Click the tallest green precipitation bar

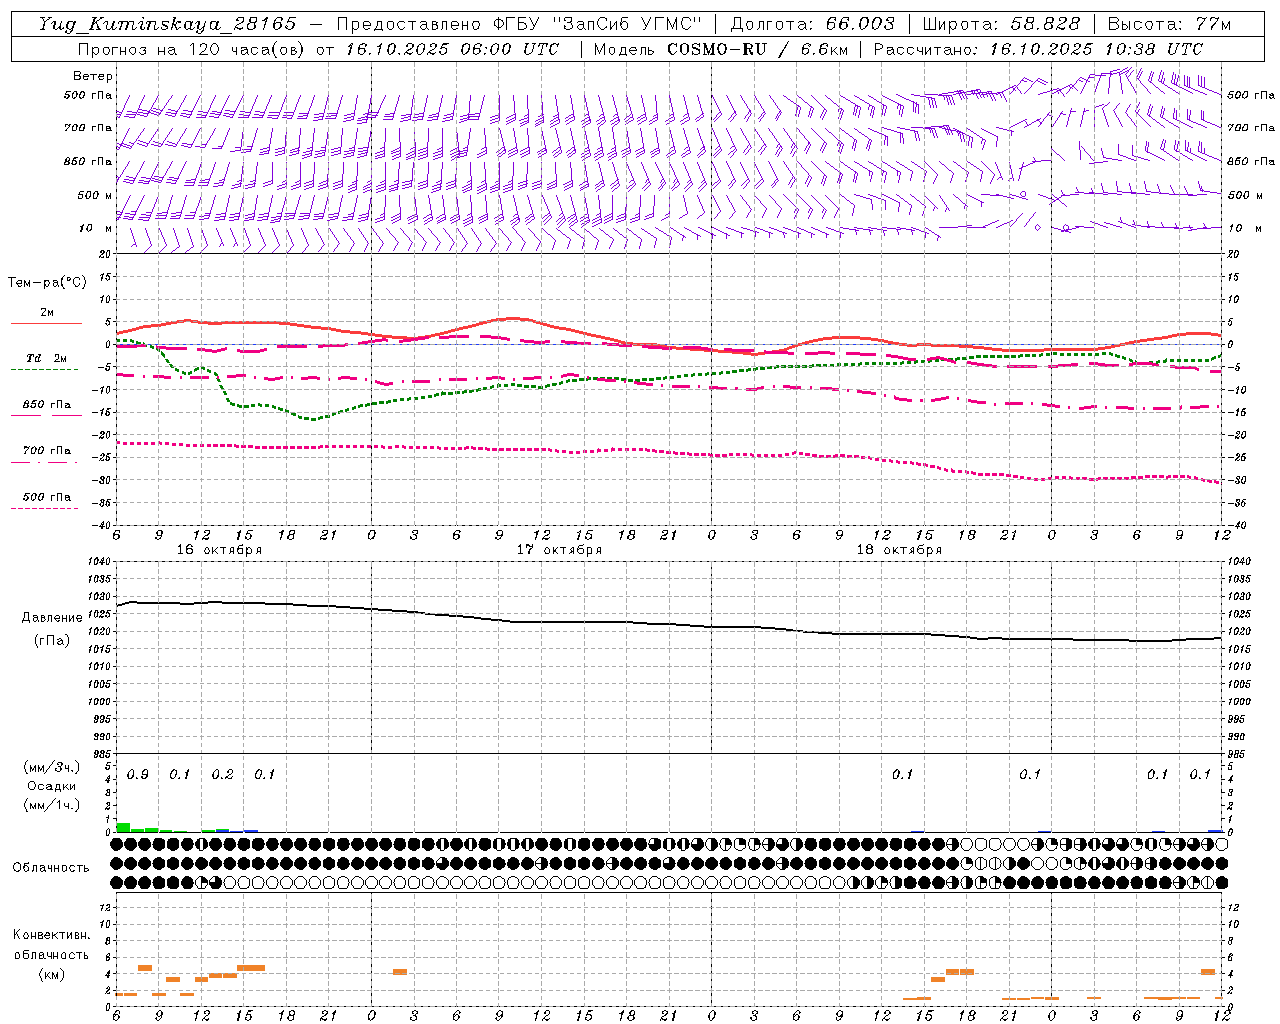[x=123, y=827]
